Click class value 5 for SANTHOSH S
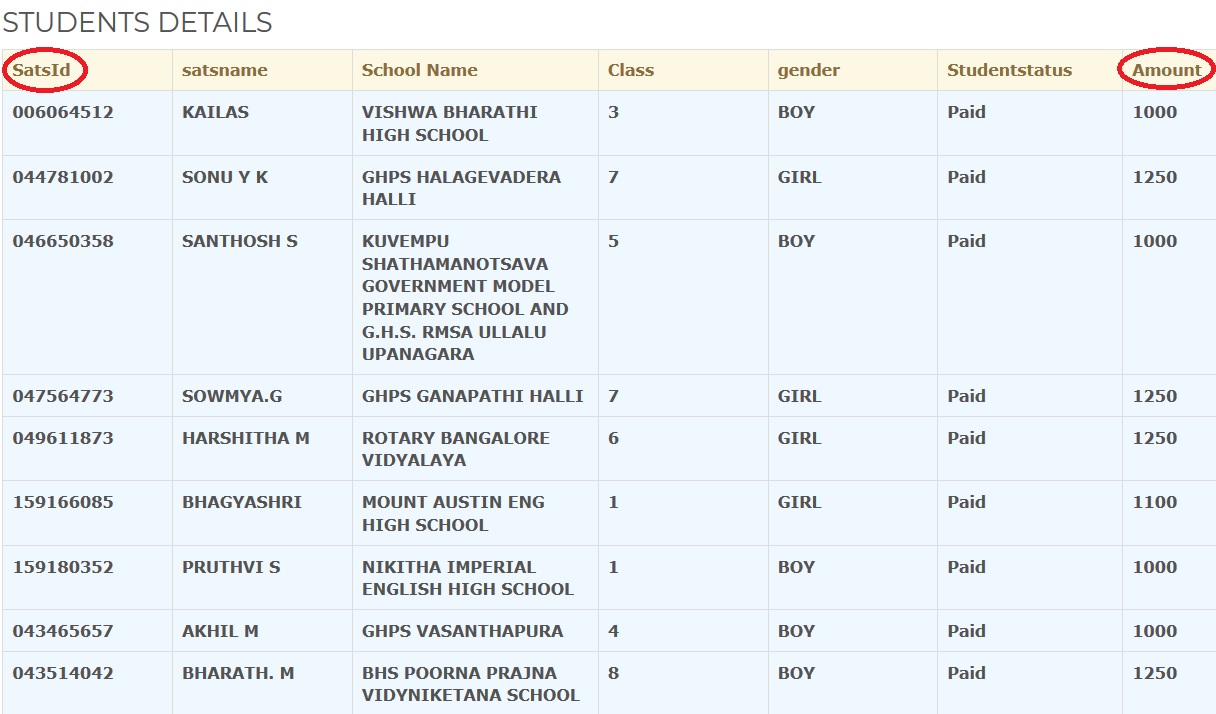Viewport: 1216px width, 714px height. coord(613,241)
